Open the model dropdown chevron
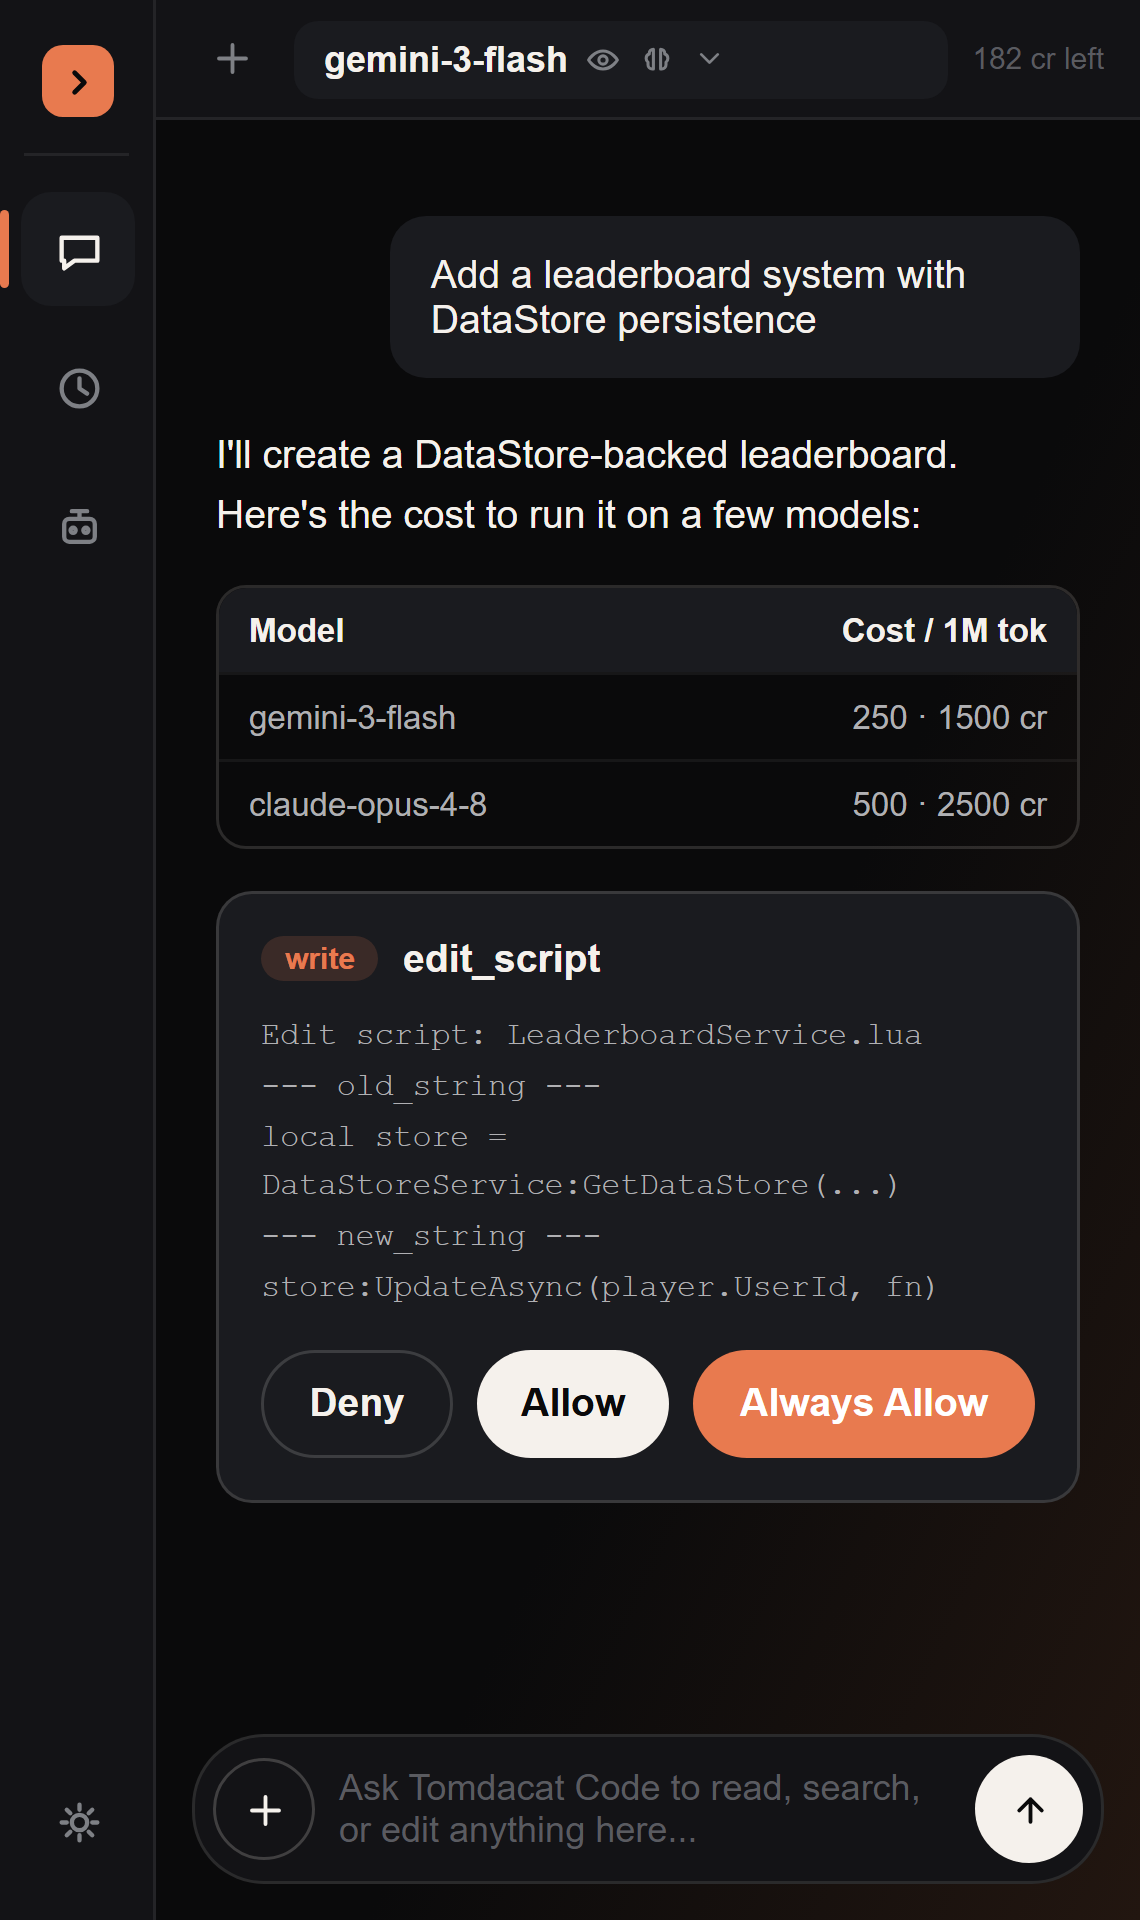 [709, 60]
